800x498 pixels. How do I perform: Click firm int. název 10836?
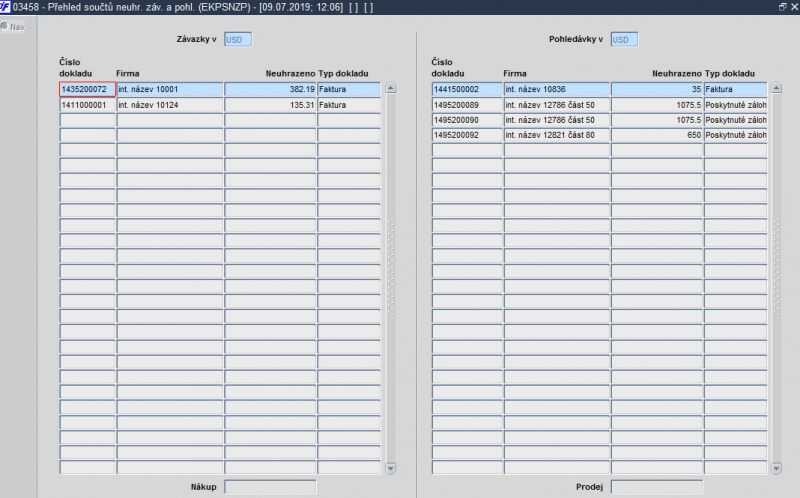557,89
